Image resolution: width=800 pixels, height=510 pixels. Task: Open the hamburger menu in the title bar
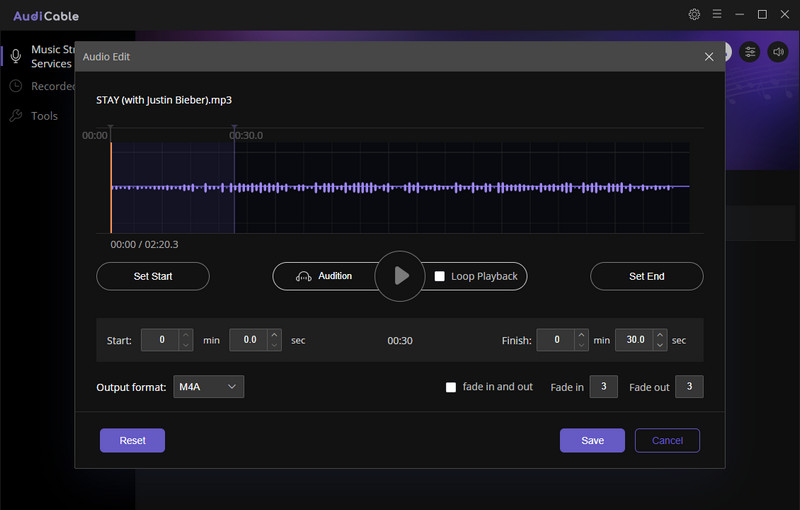pos(717,14)
